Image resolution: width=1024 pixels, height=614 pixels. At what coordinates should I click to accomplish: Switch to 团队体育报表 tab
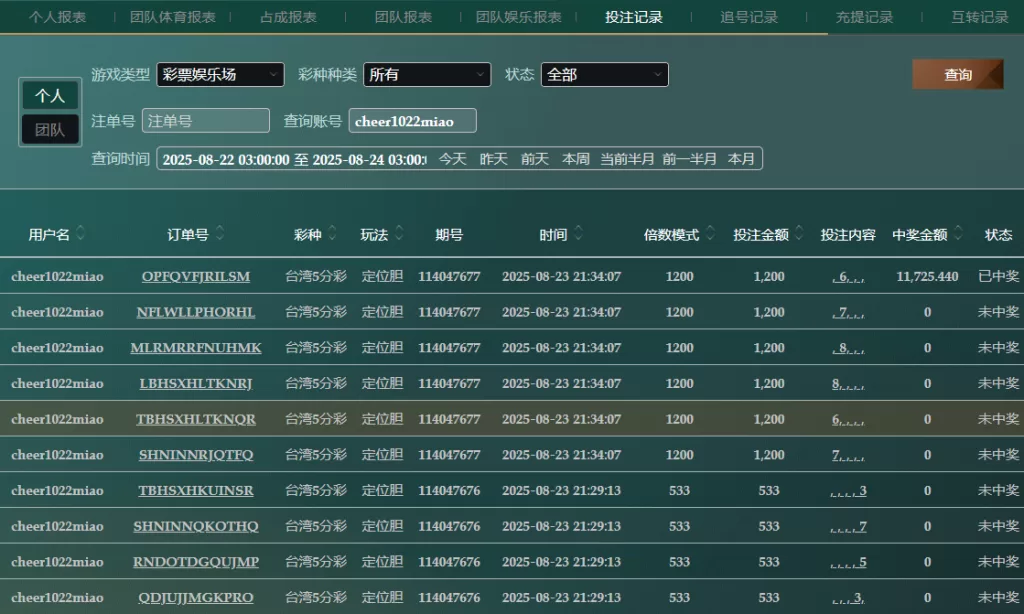click(x=172, y=17)
